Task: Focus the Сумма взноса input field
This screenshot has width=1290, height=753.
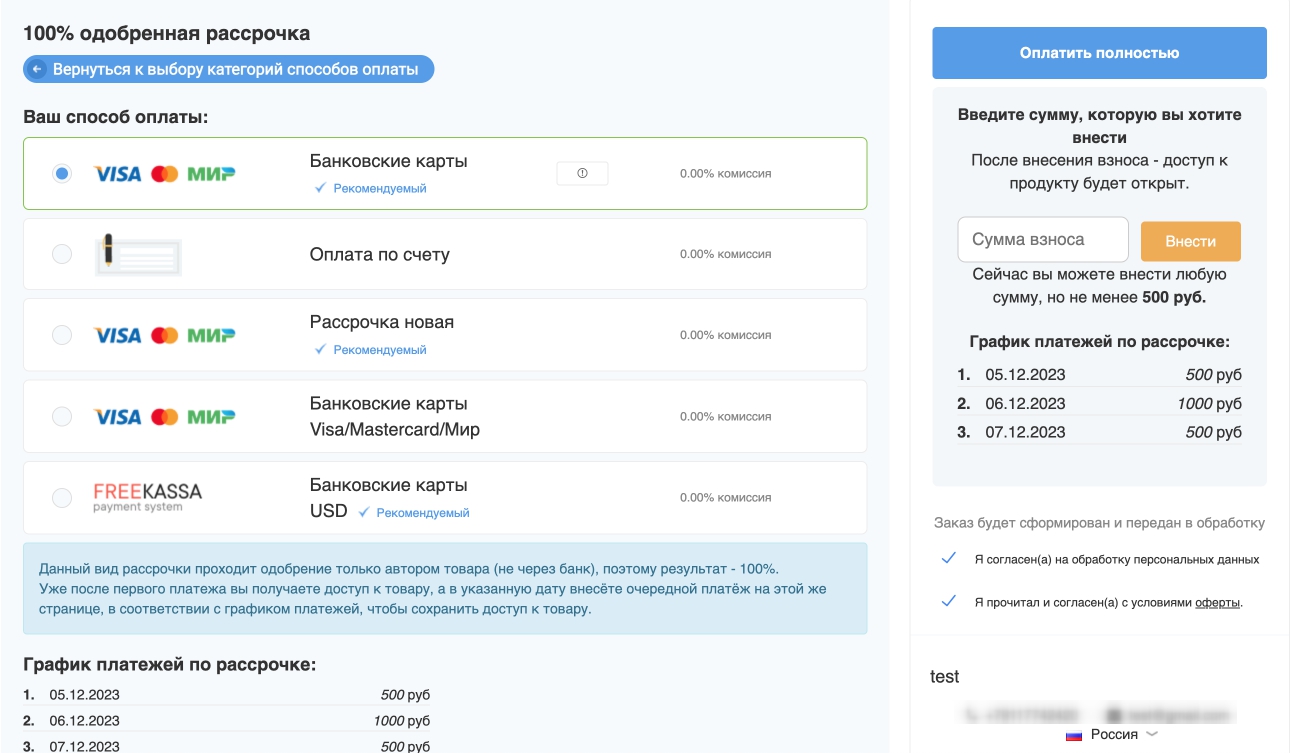Action: (x=1042, y=240)
